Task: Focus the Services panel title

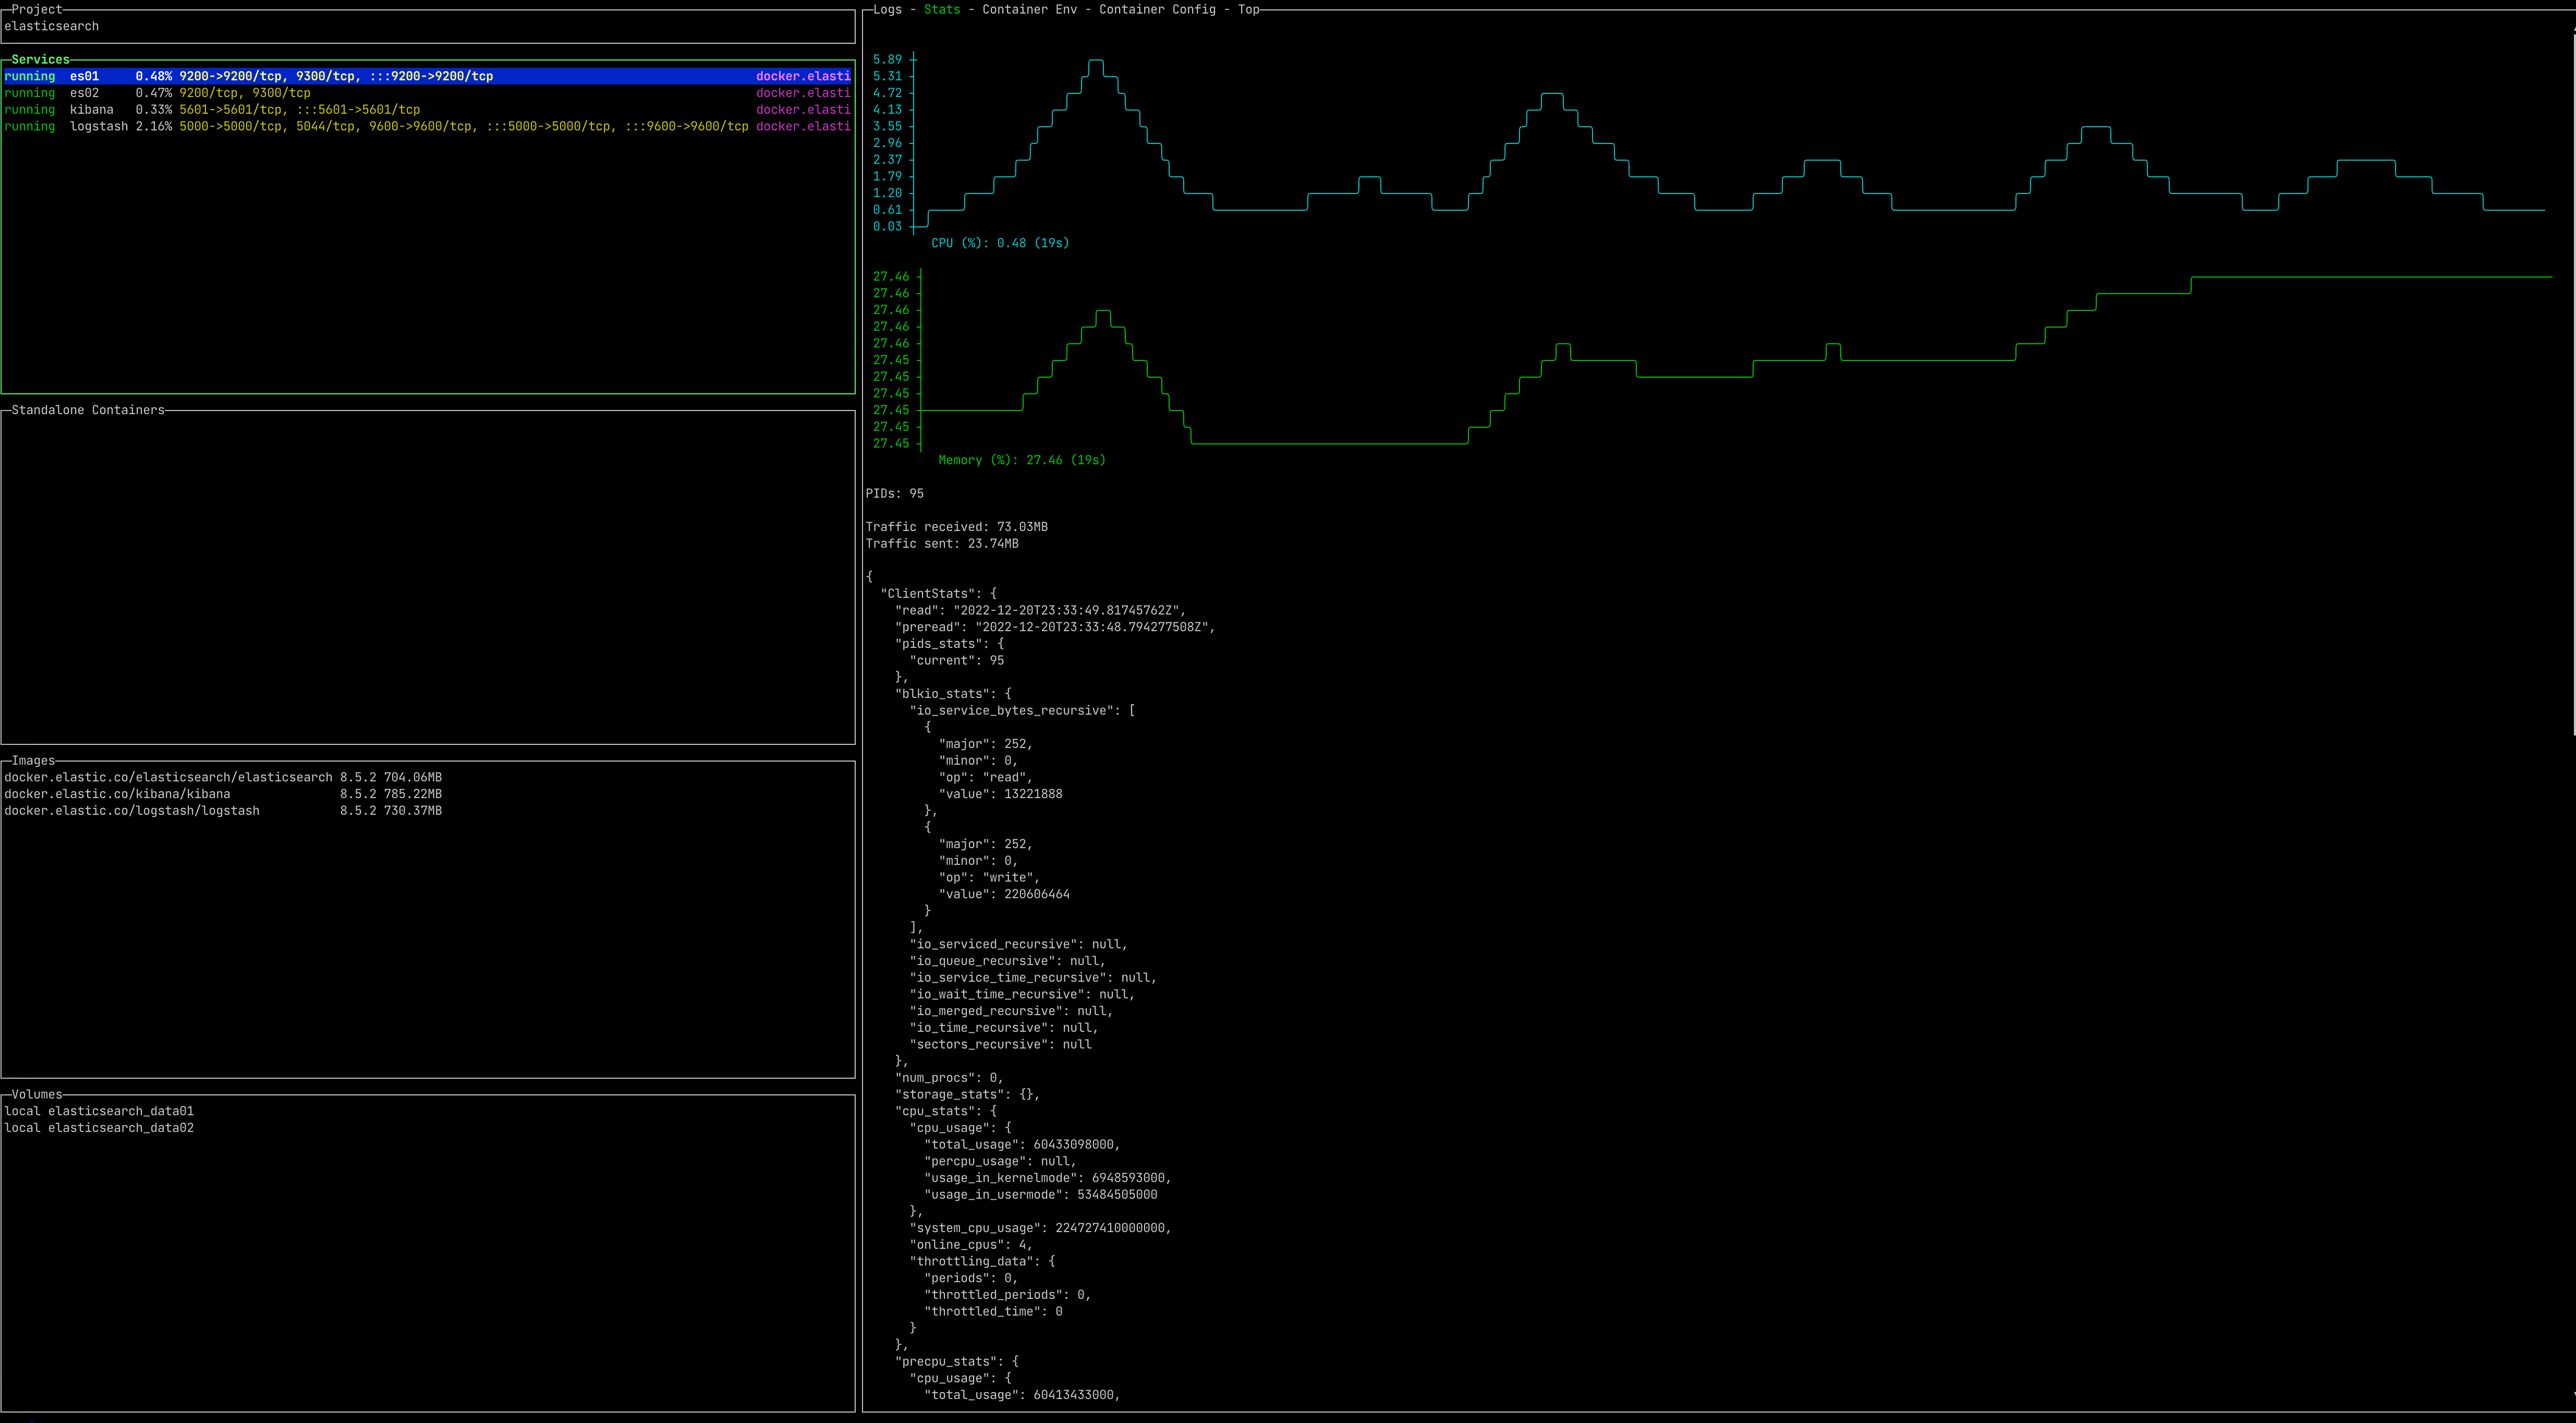Action: [40, 59]
